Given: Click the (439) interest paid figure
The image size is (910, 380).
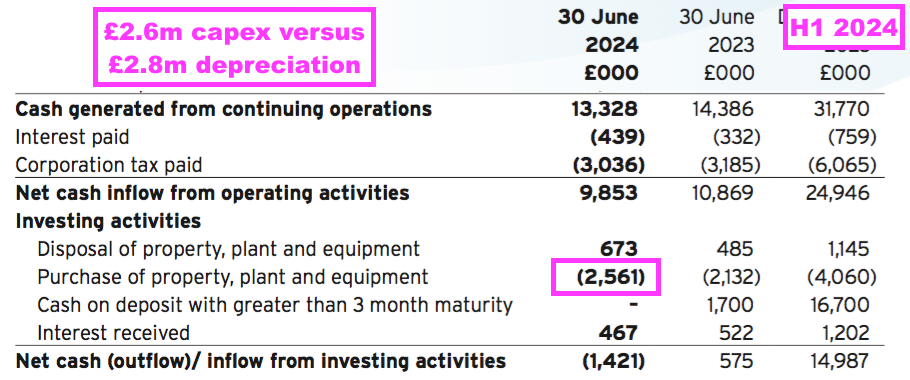Looking at the screenshot, I should [615, 137].
